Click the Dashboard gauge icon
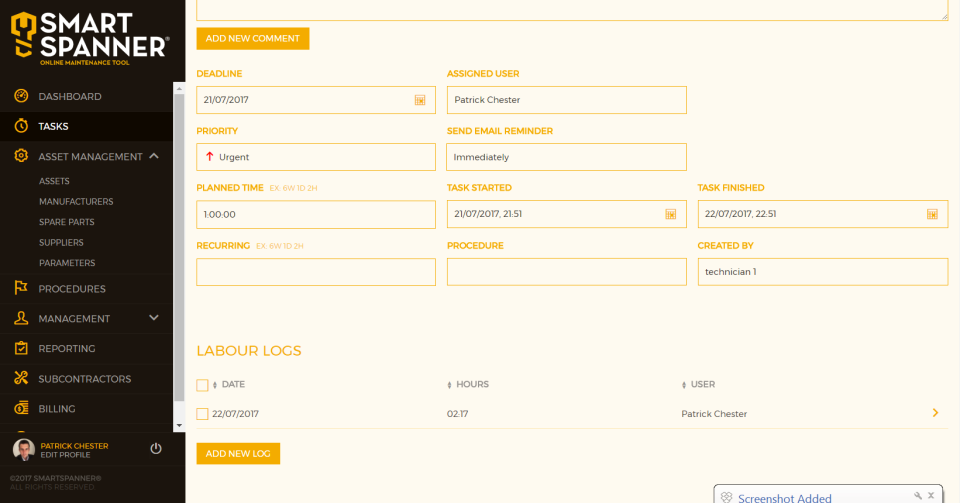This screenshot has height=503, width=960. click(x=21, y=96)
